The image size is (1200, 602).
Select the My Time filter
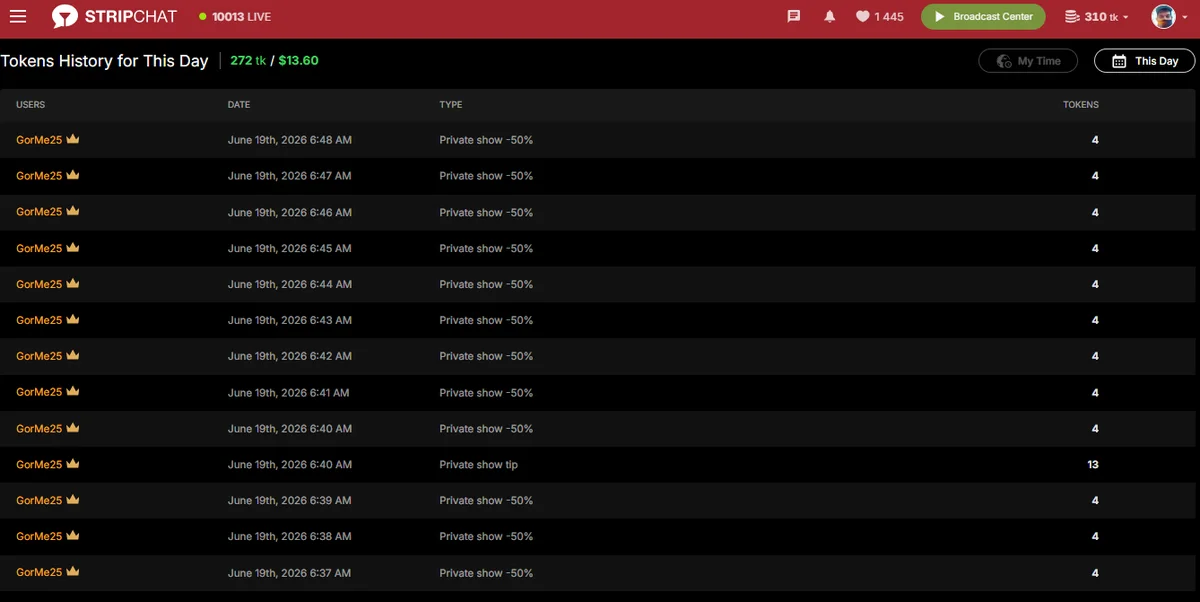(1028, 61)
